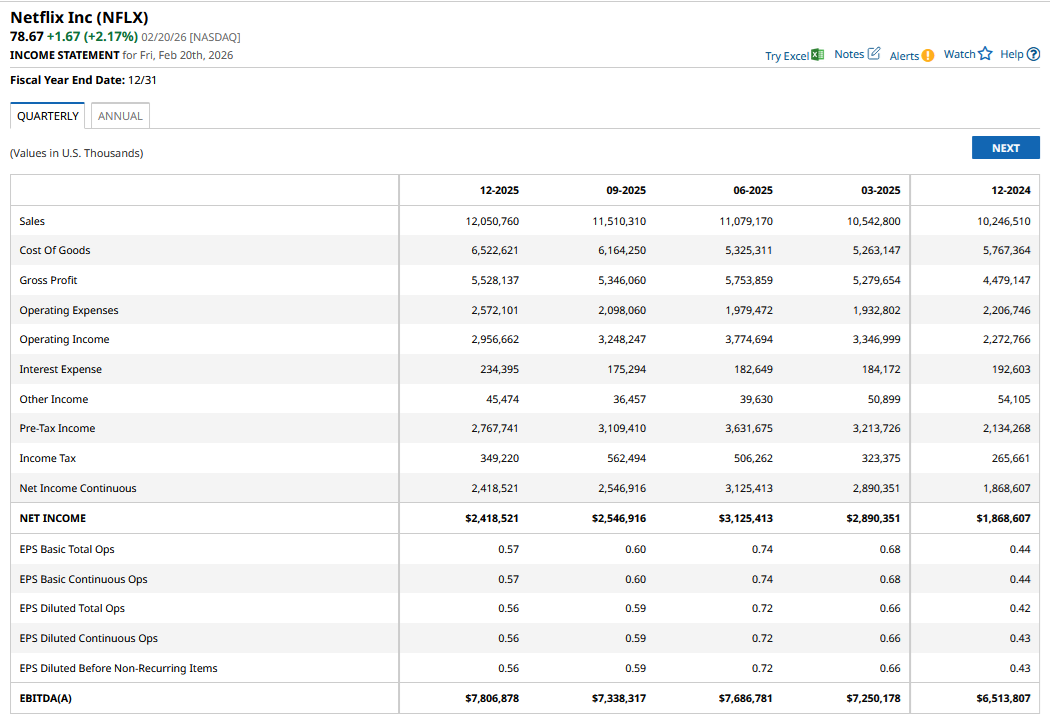This screenshot has width=1050, height=721.
Task: Click the NET INCOME row label
Action: tap(53, 518)
